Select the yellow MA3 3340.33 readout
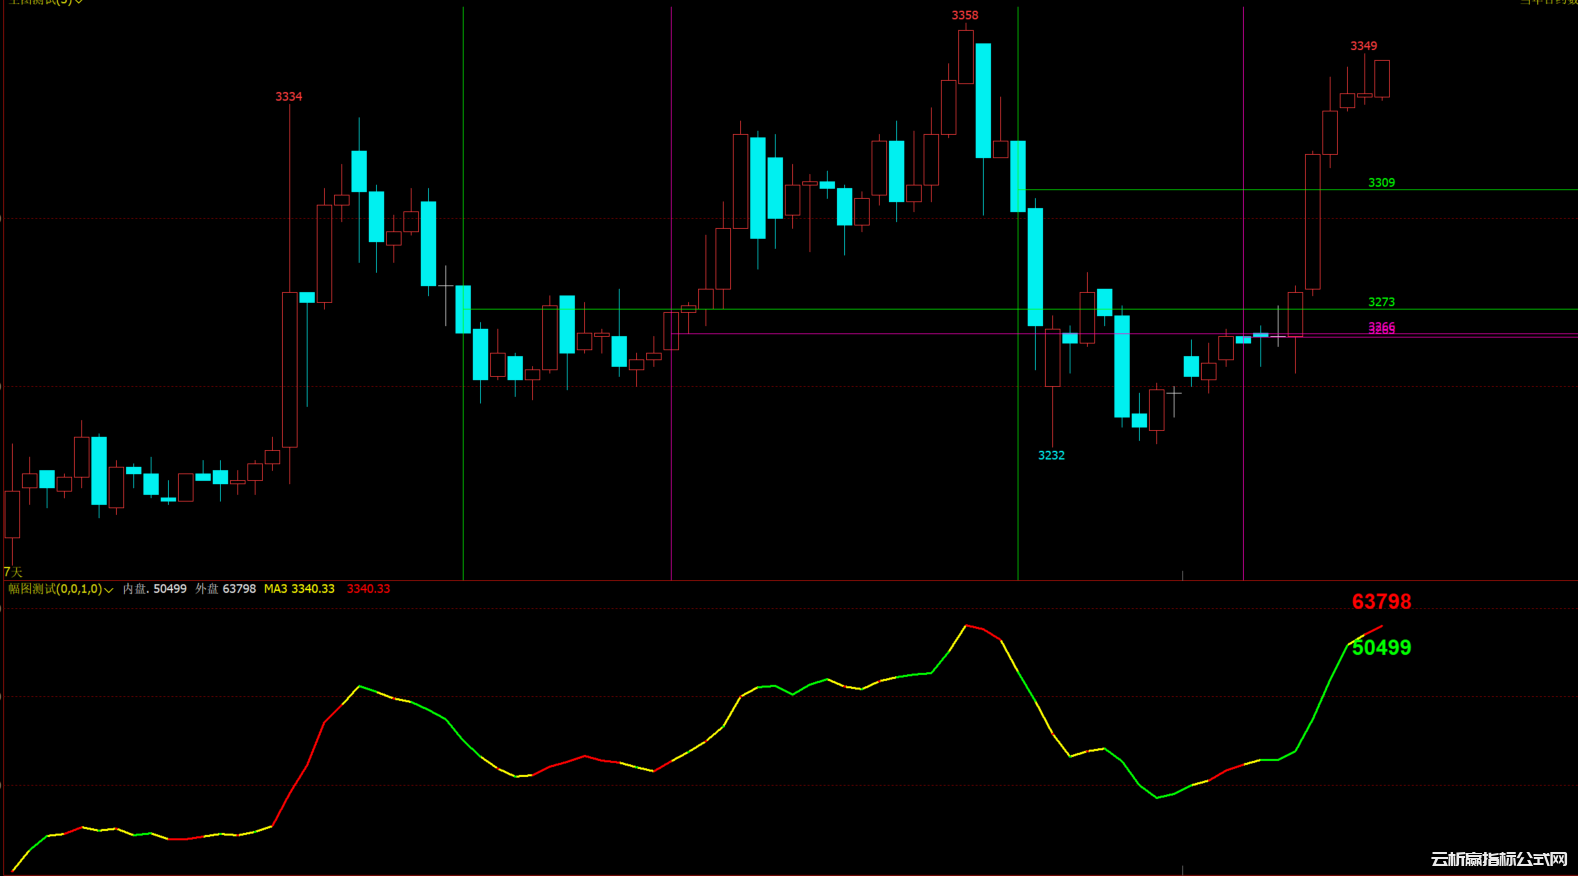Image resolution: width=1578 pixels, height=876 pixels. coord(299,589)
